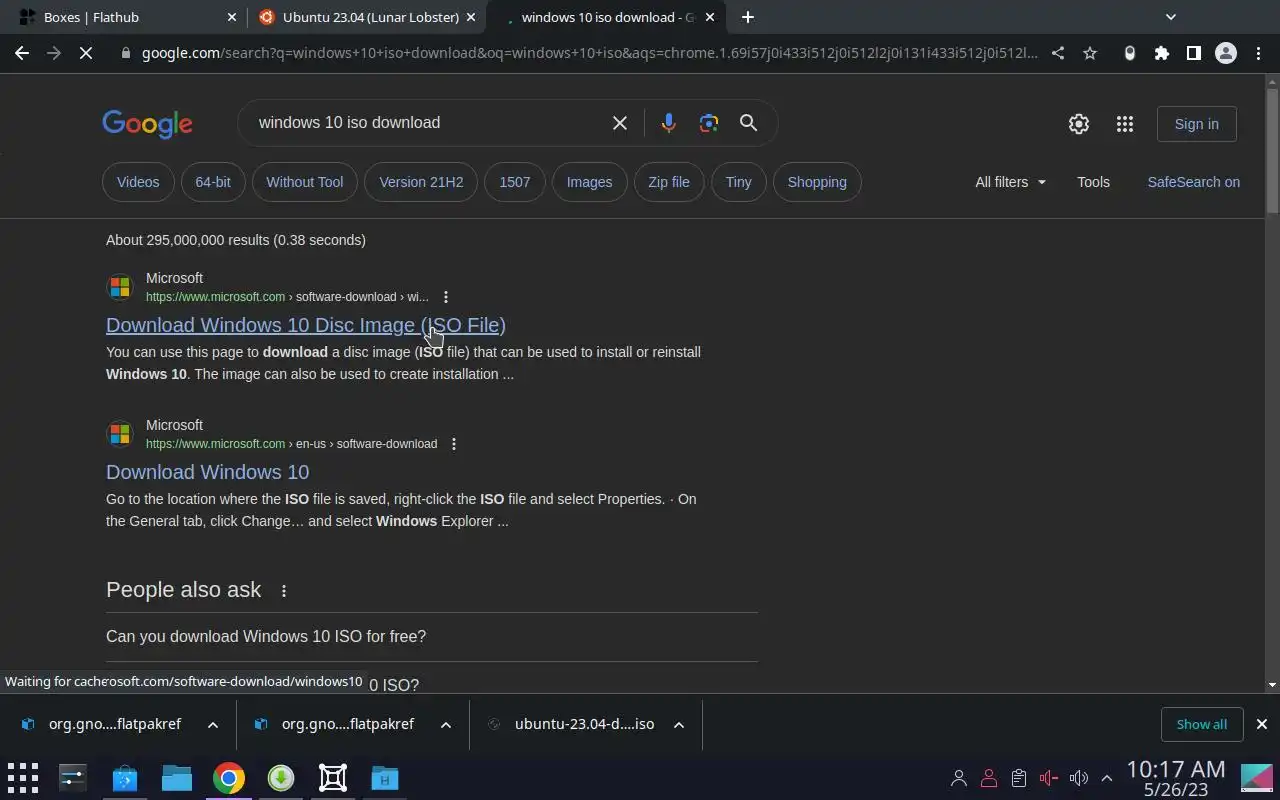
Task: Expand 'Can you download Windows 10 ISO for free?'
Action: (431, 637)
